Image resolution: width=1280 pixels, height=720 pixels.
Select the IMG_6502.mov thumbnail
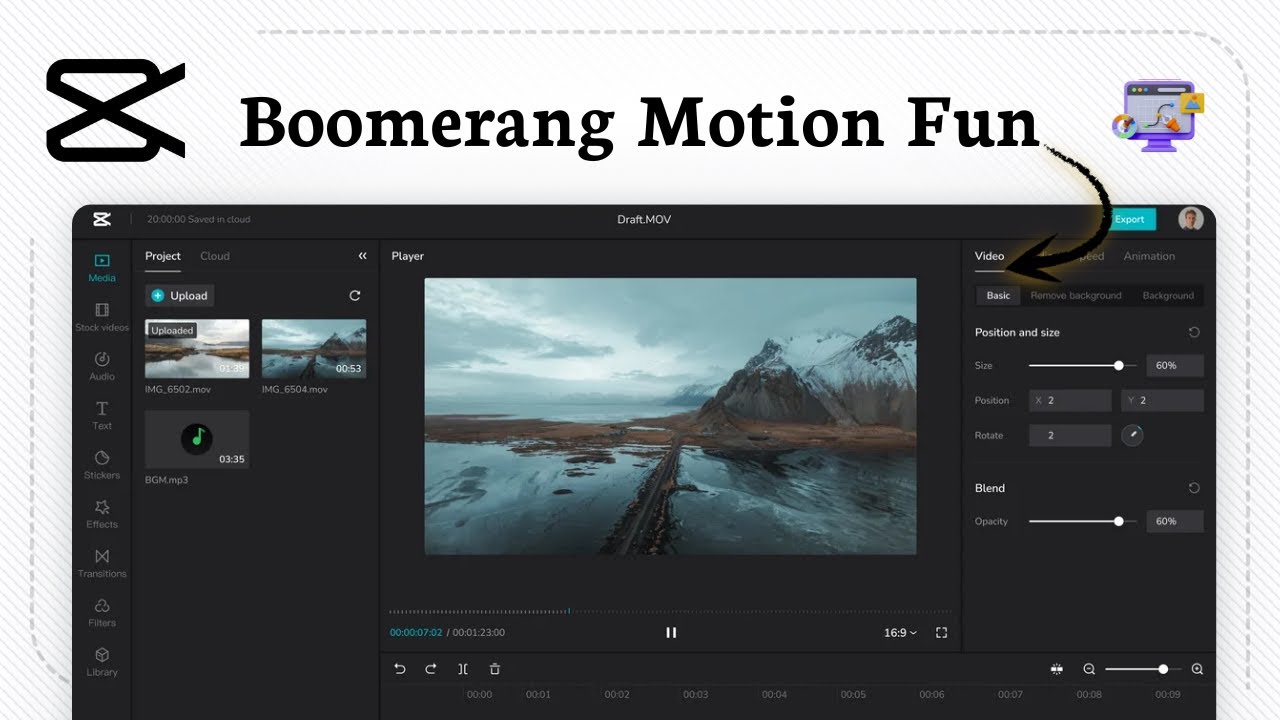[197, 348]
